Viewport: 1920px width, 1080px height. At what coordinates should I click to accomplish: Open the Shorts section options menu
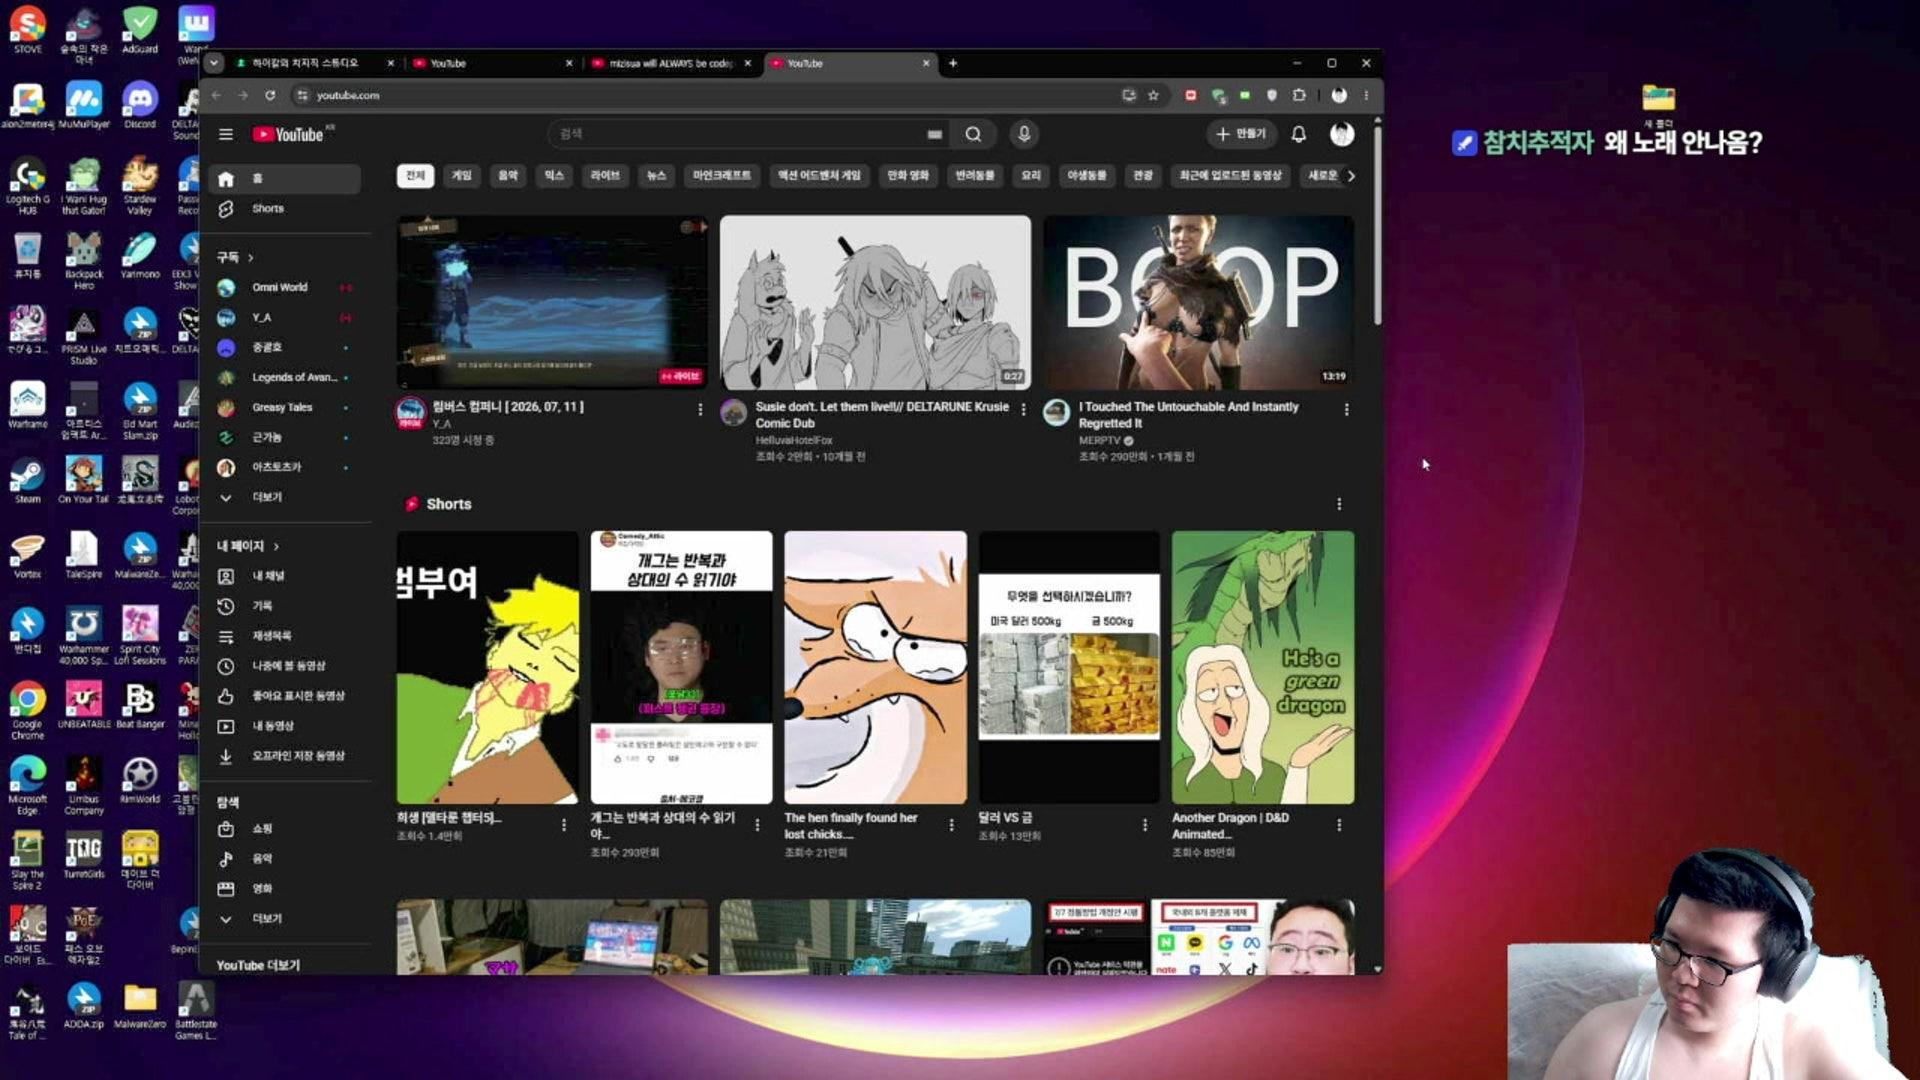(x=1339, y=504)
